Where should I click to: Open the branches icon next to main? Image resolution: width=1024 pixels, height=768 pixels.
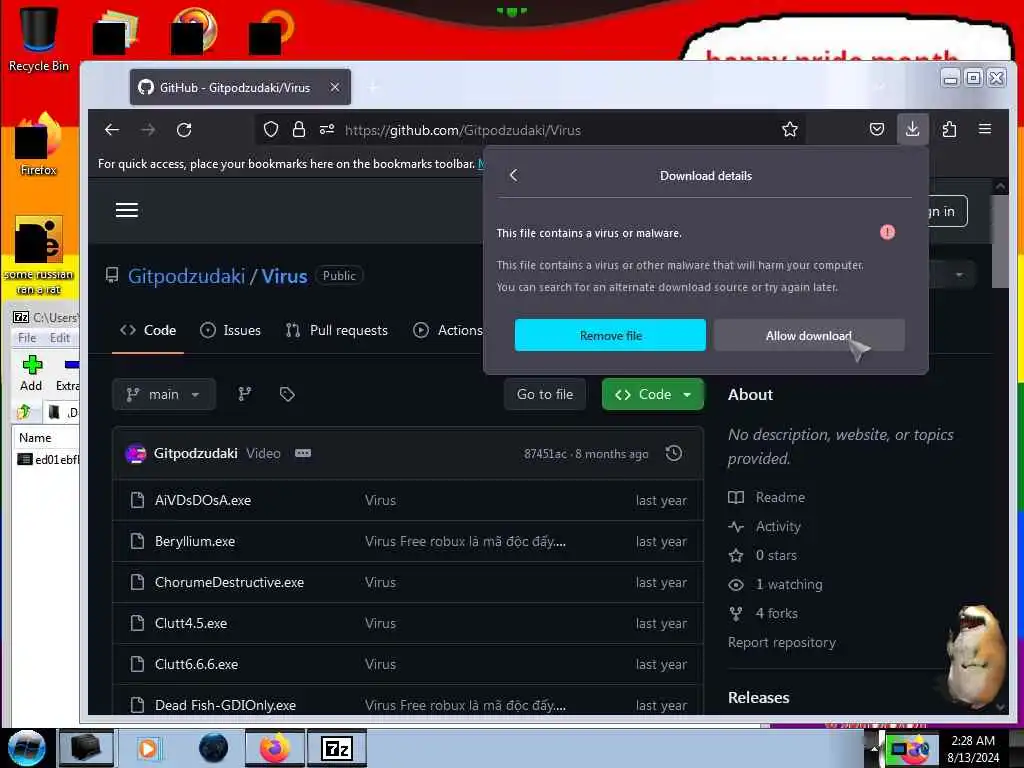tap(245, 394)
